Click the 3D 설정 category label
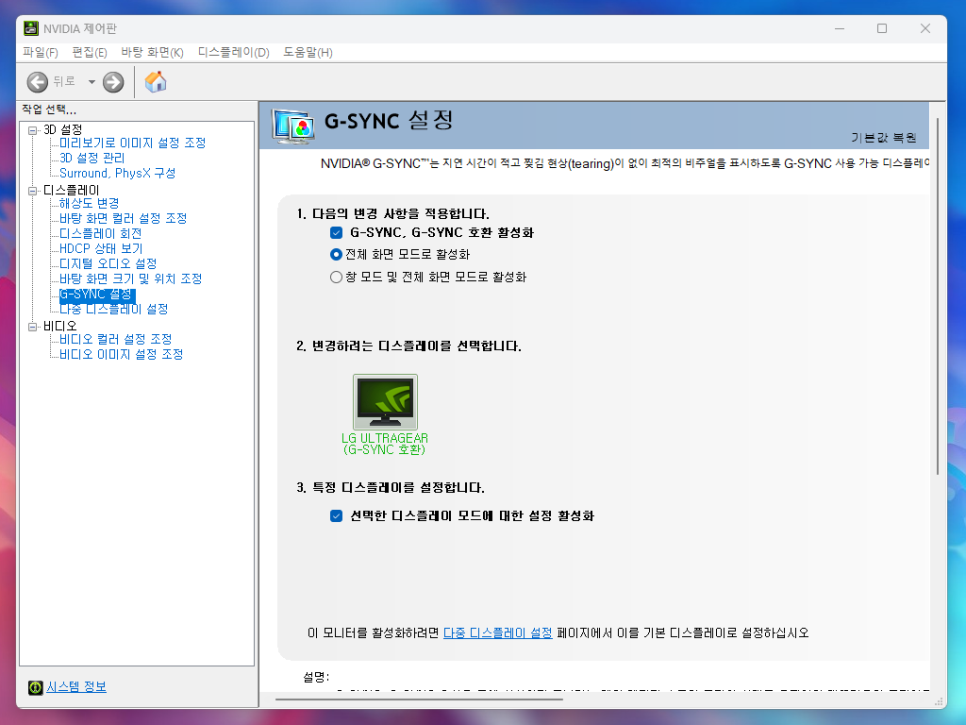This screenshot has height=725, width=966. point(62,130)
